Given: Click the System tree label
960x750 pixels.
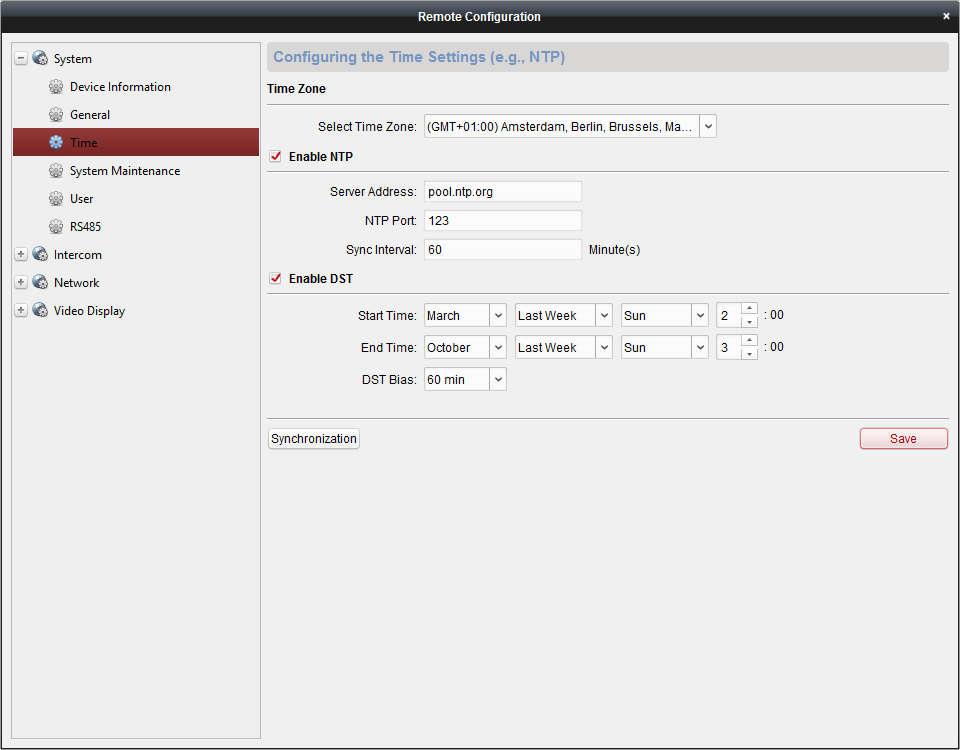Looking at the screenshot, I should tap(73, 59).
